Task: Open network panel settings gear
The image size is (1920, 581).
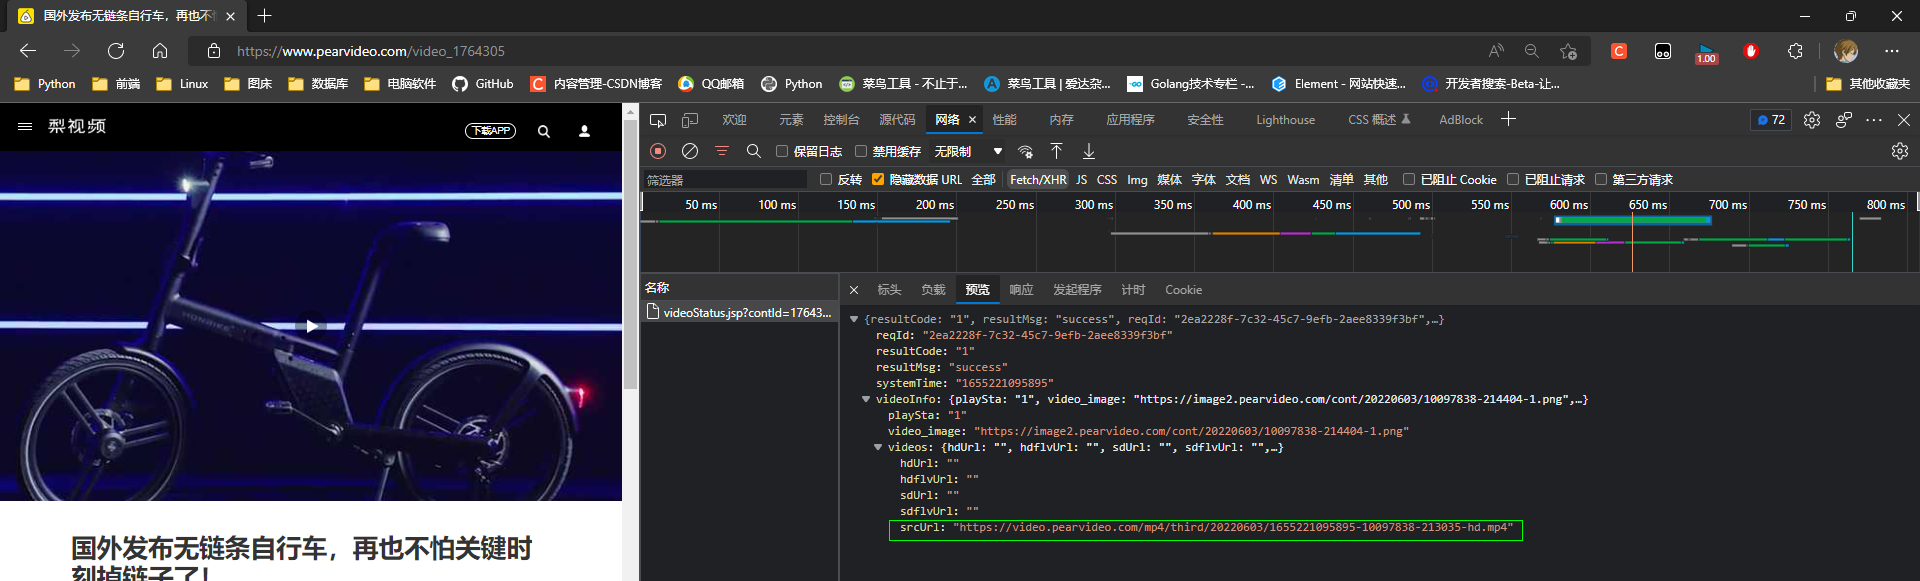Action: (x=1900, y=151)
